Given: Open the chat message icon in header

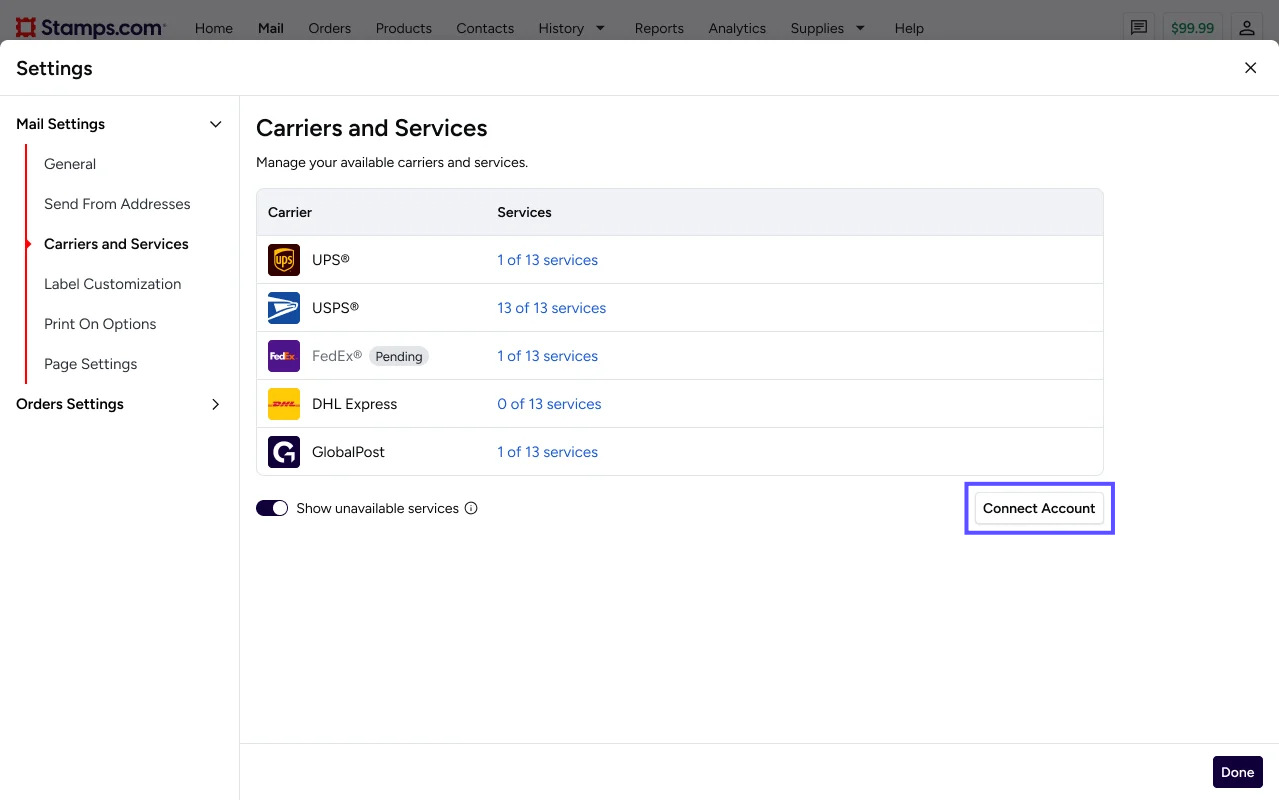Looking at the screenshot, I should [x=1139, y=28].
